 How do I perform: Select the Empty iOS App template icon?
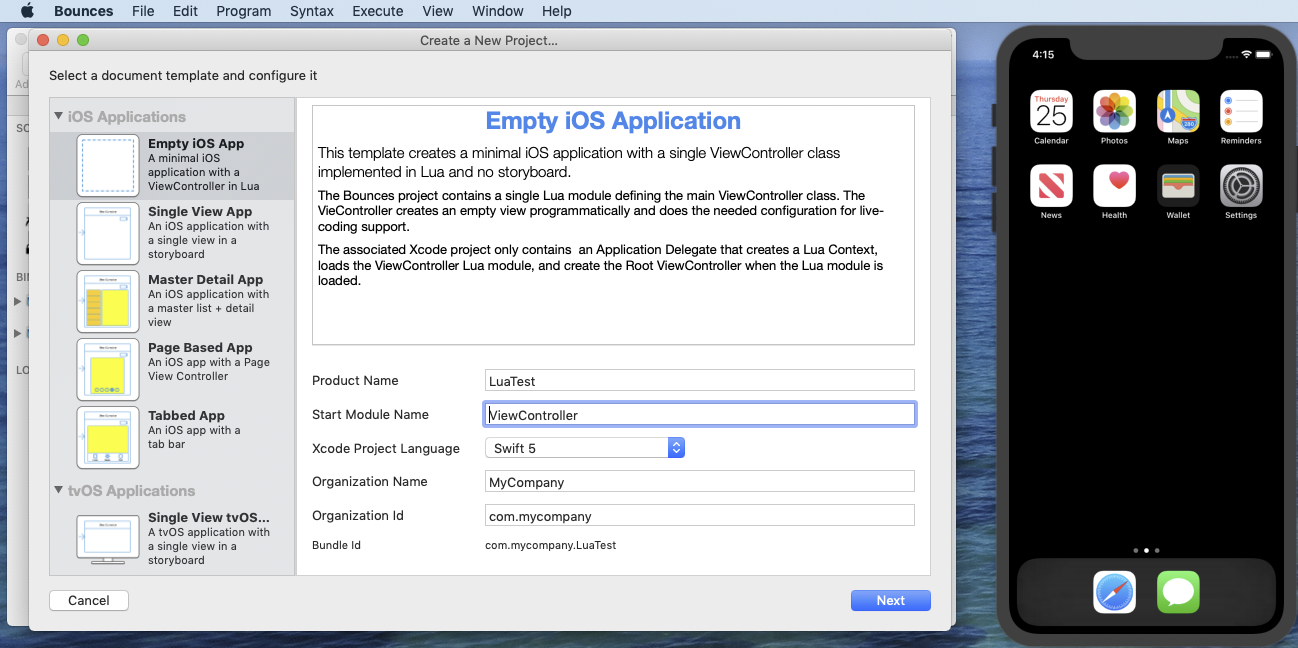tap(108, 165)
